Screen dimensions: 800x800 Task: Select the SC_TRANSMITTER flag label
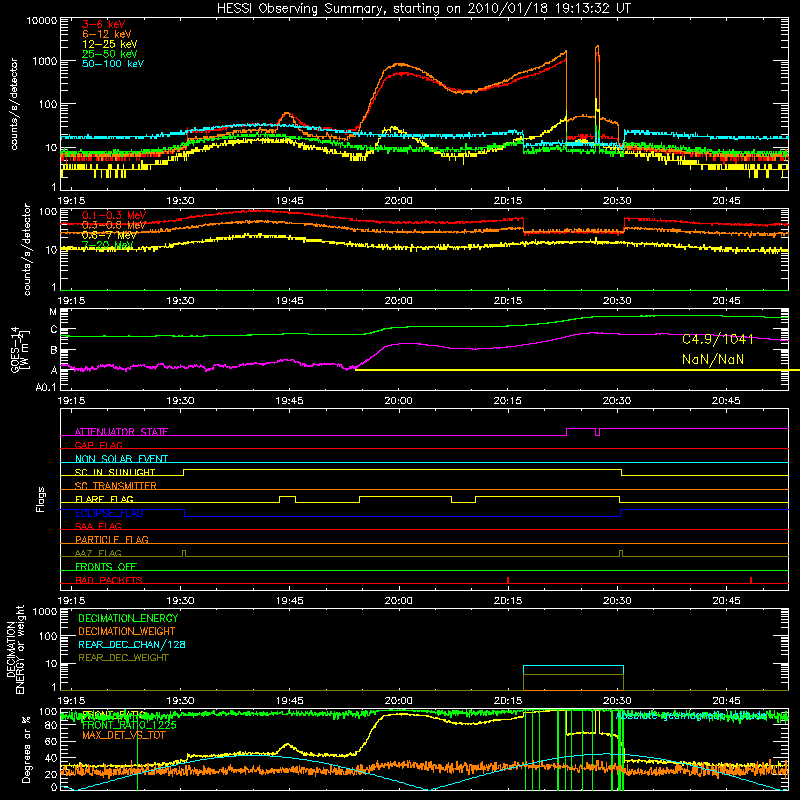[115, 485]
